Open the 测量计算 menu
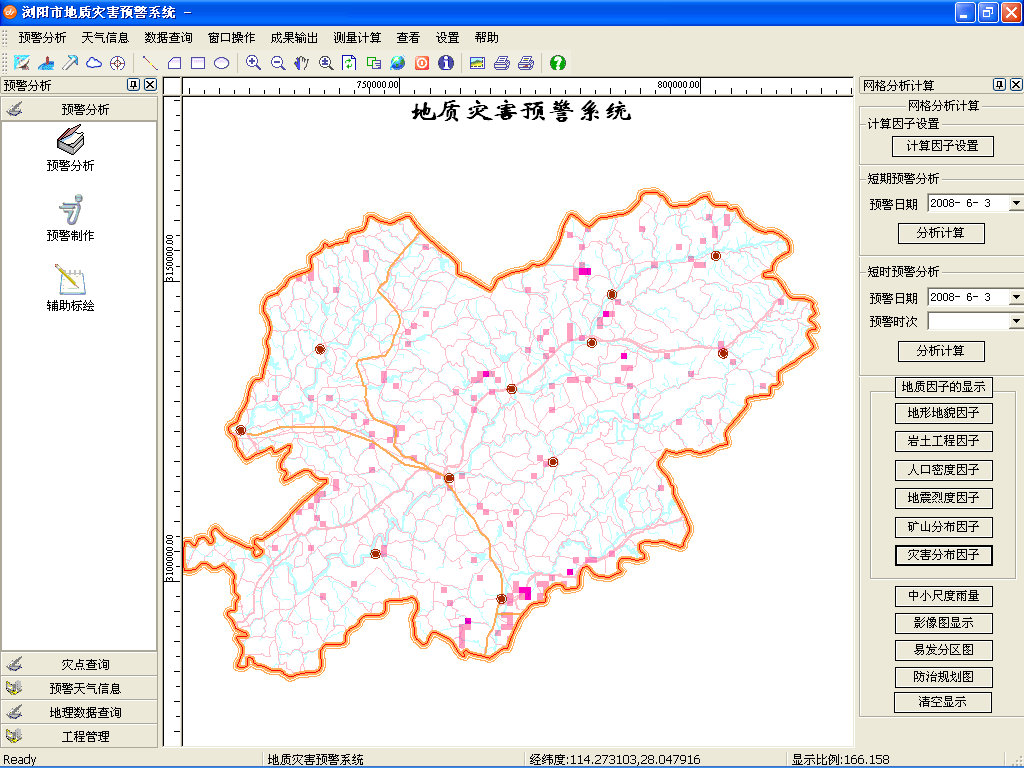 pyautogui.click(x=357, y=38)
